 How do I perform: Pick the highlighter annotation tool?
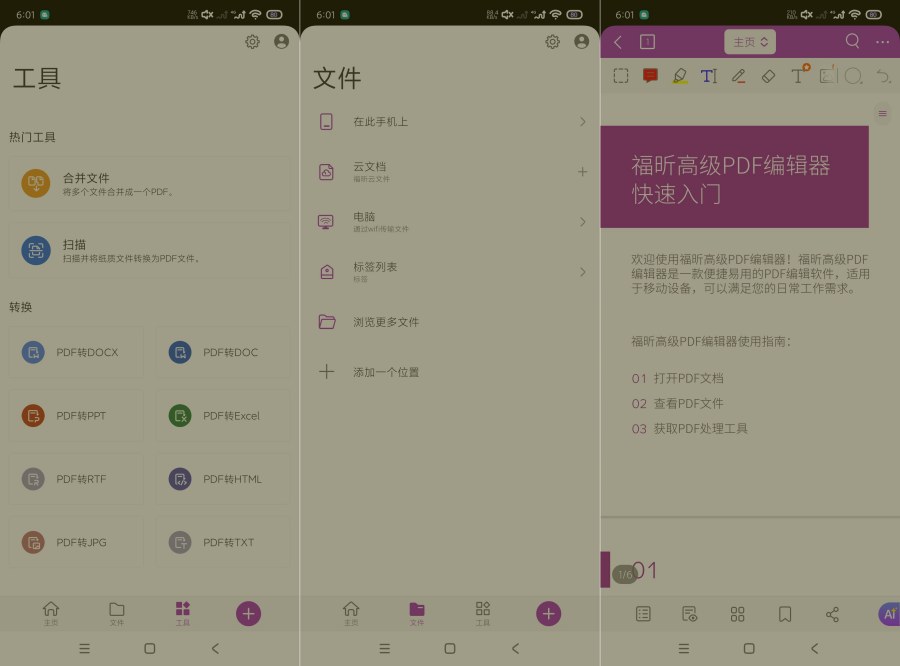[679, 76]
